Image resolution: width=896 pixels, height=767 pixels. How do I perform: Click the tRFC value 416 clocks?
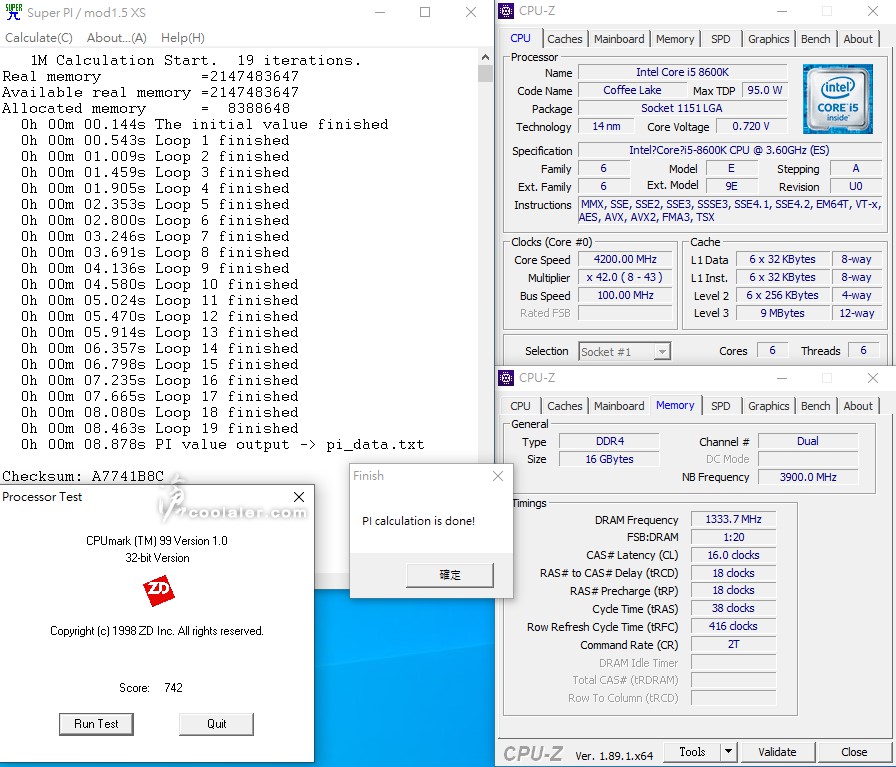[733, 626]
